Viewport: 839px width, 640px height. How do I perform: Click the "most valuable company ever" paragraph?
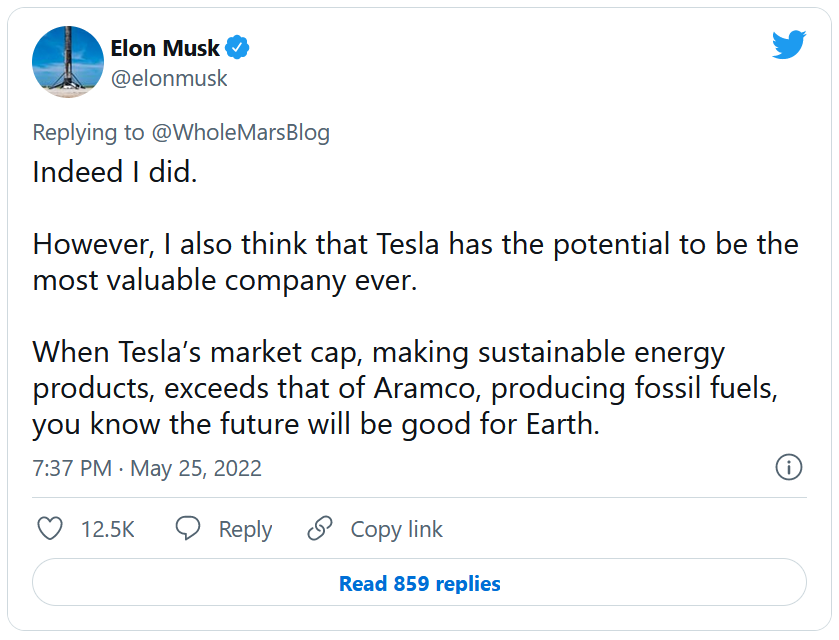(415, 262)
